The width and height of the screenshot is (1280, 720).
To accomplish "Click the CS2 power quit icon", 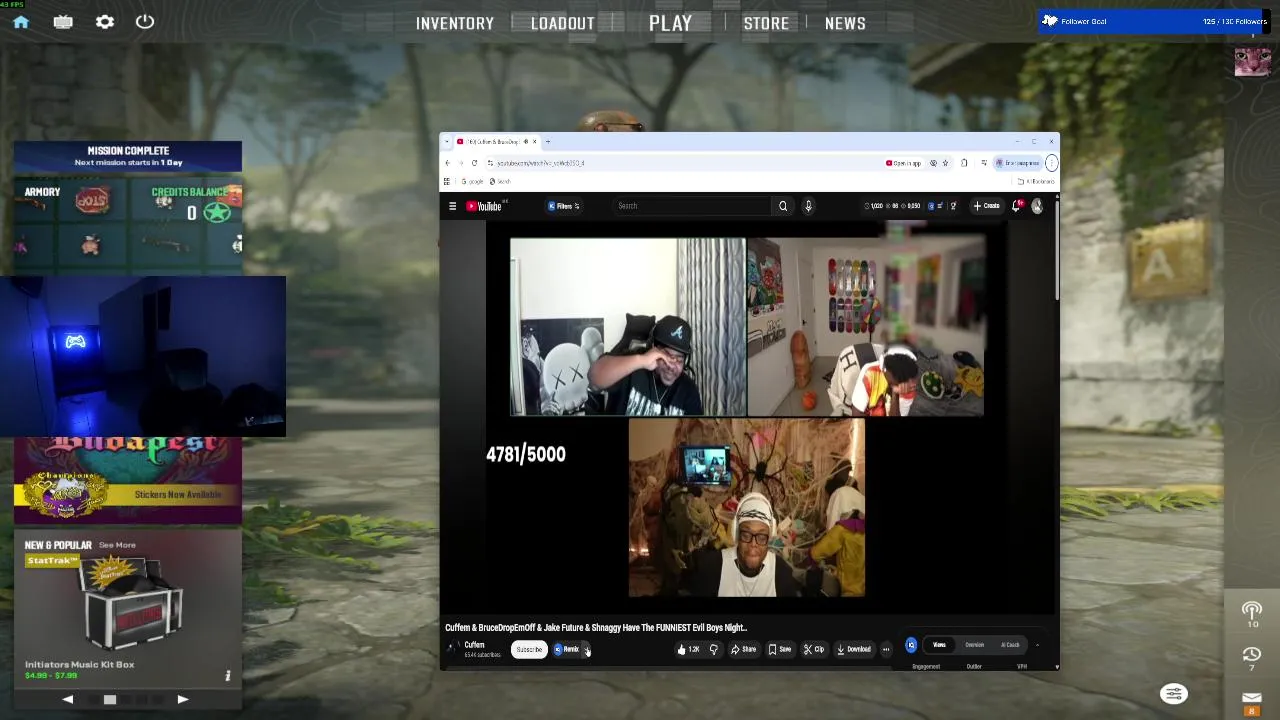I will coord(145,21).
